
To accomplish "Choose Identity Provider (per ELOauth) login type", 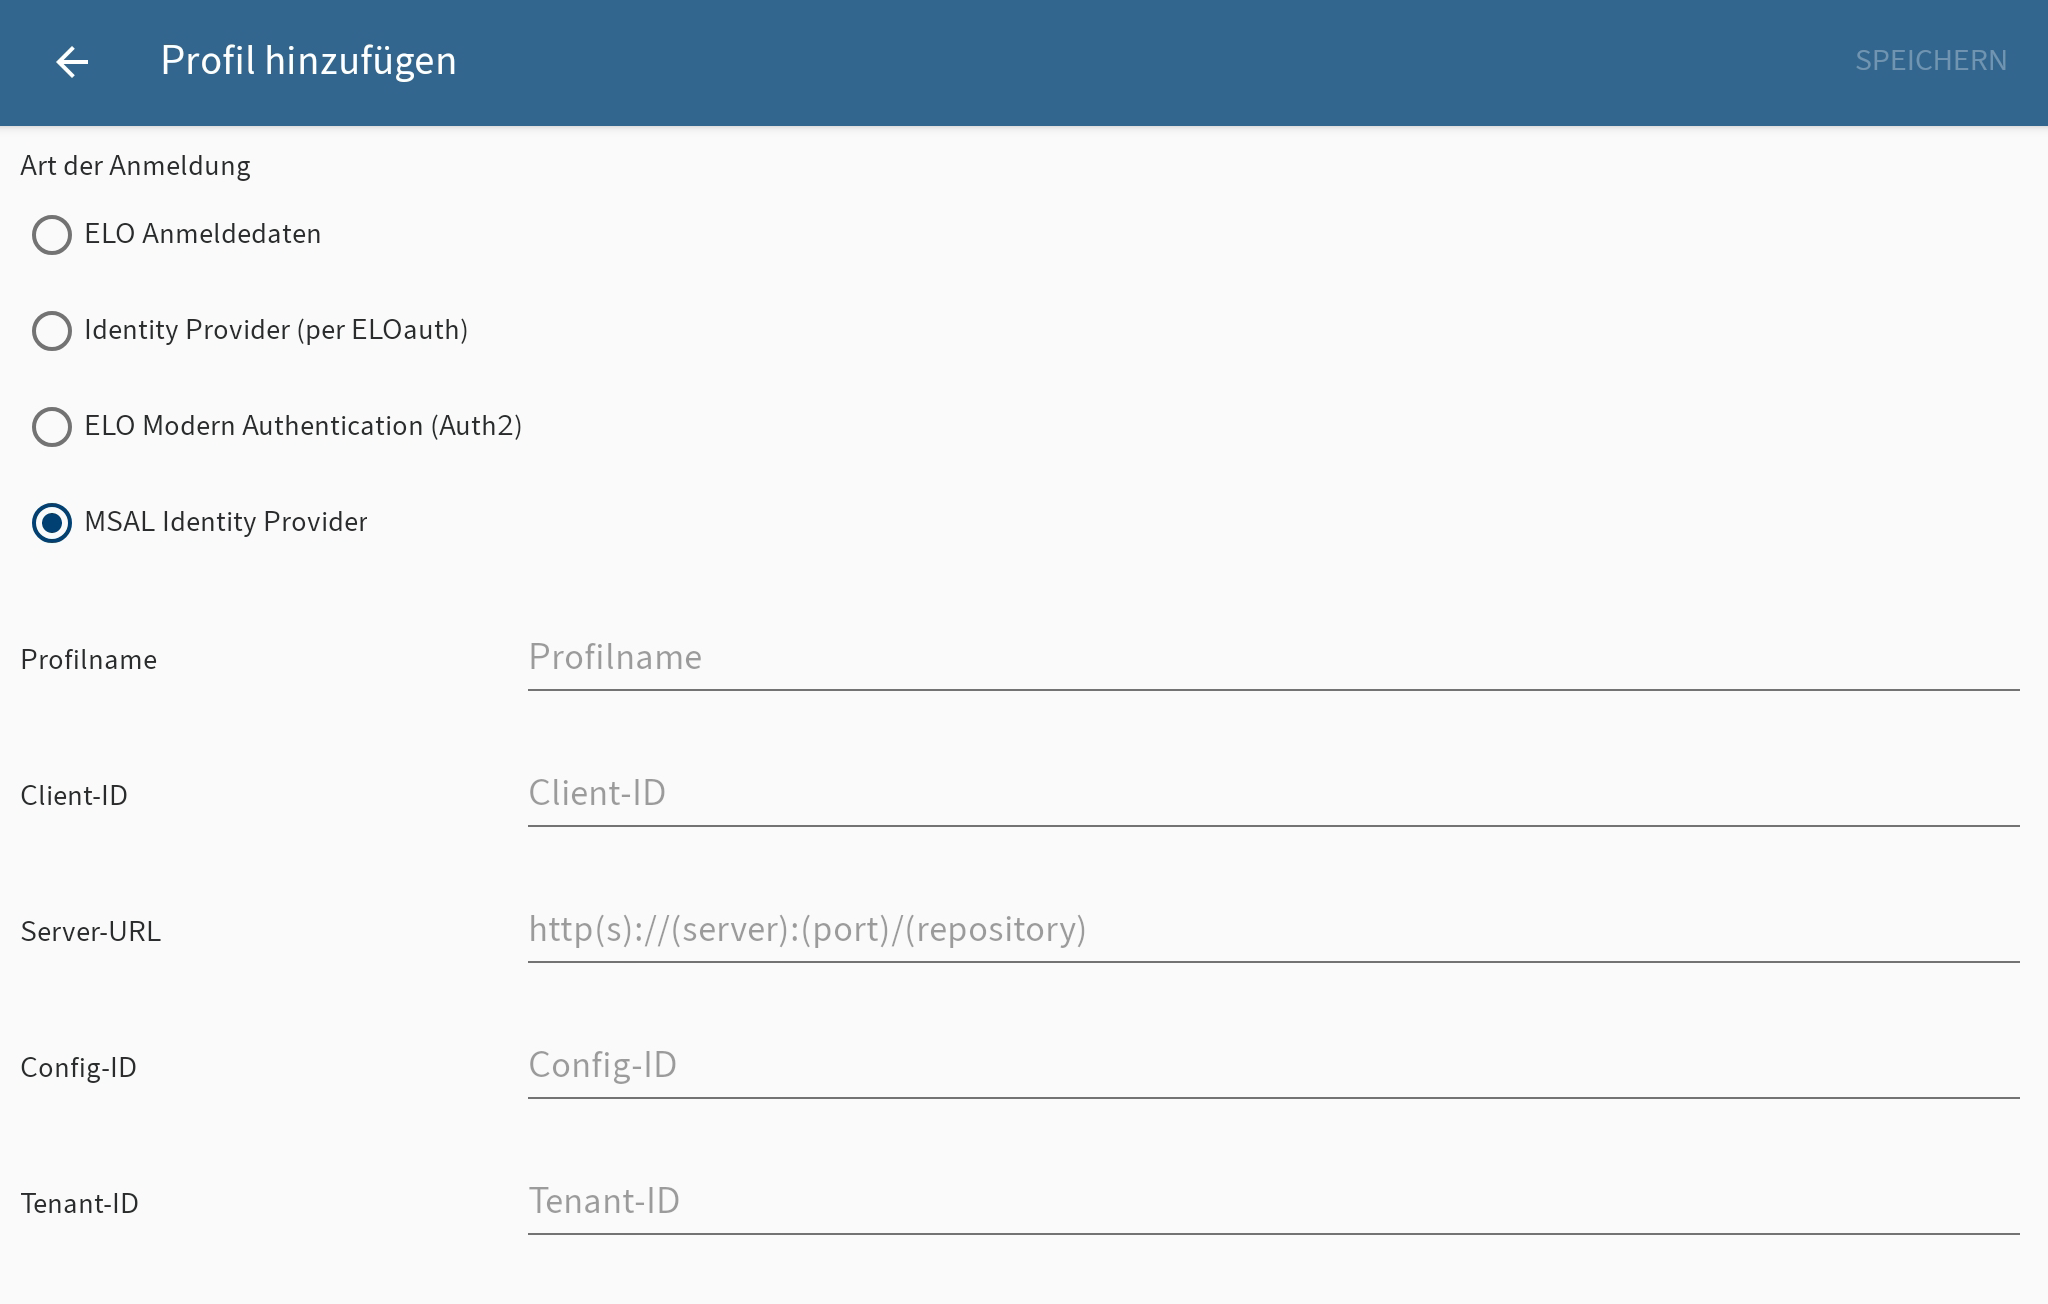I will coord(52,331).
